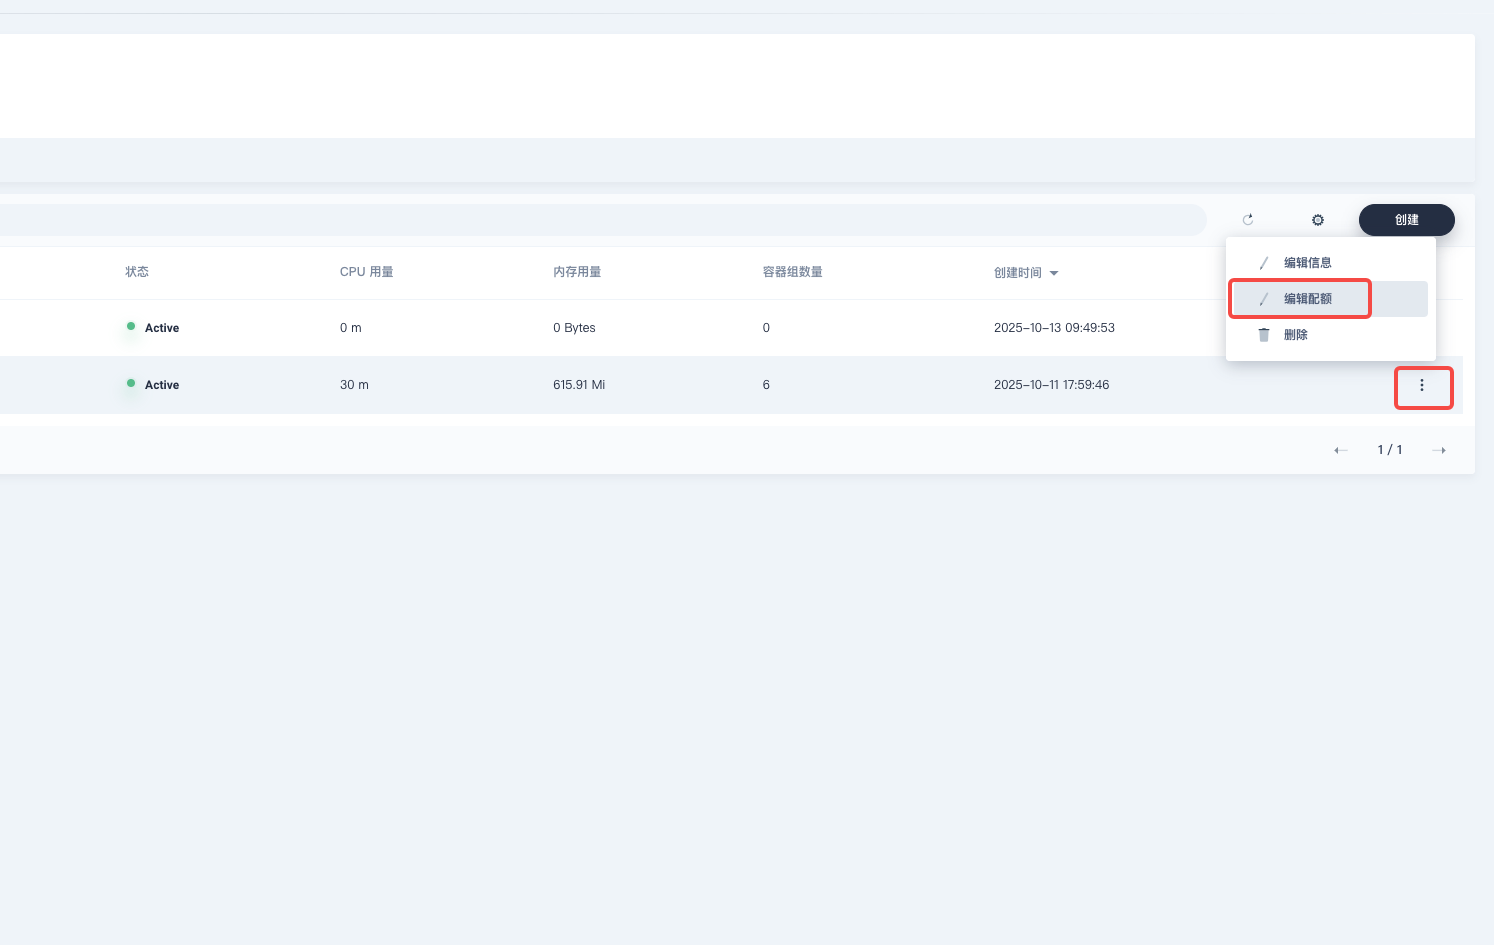Click the CPU 用量 column header
This screenshot has width=1494, height=945.
tap(366, 272)
